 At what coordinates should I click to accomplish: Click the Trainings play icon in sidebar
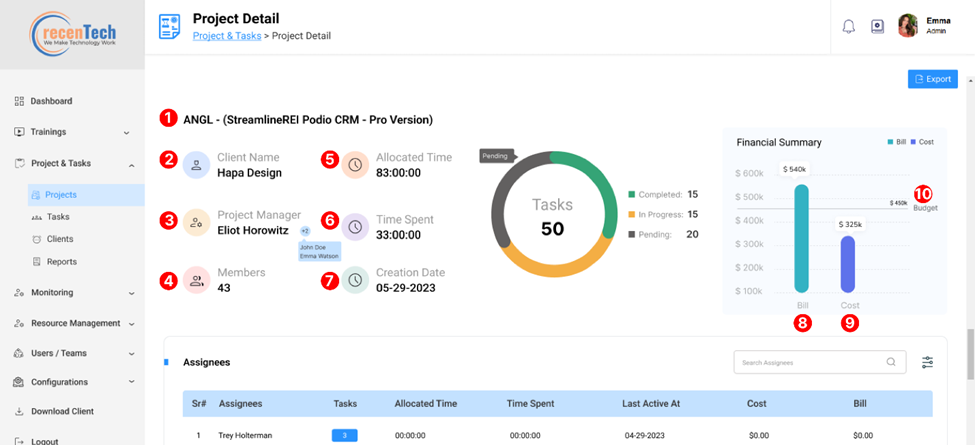[19, 132]
